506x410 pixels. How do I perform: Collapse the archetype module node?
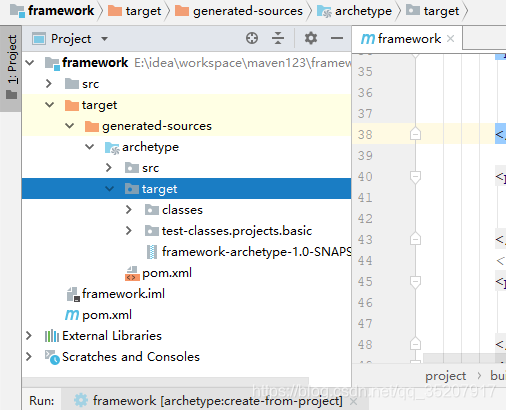pyautogui.click(x=90, y=147)
